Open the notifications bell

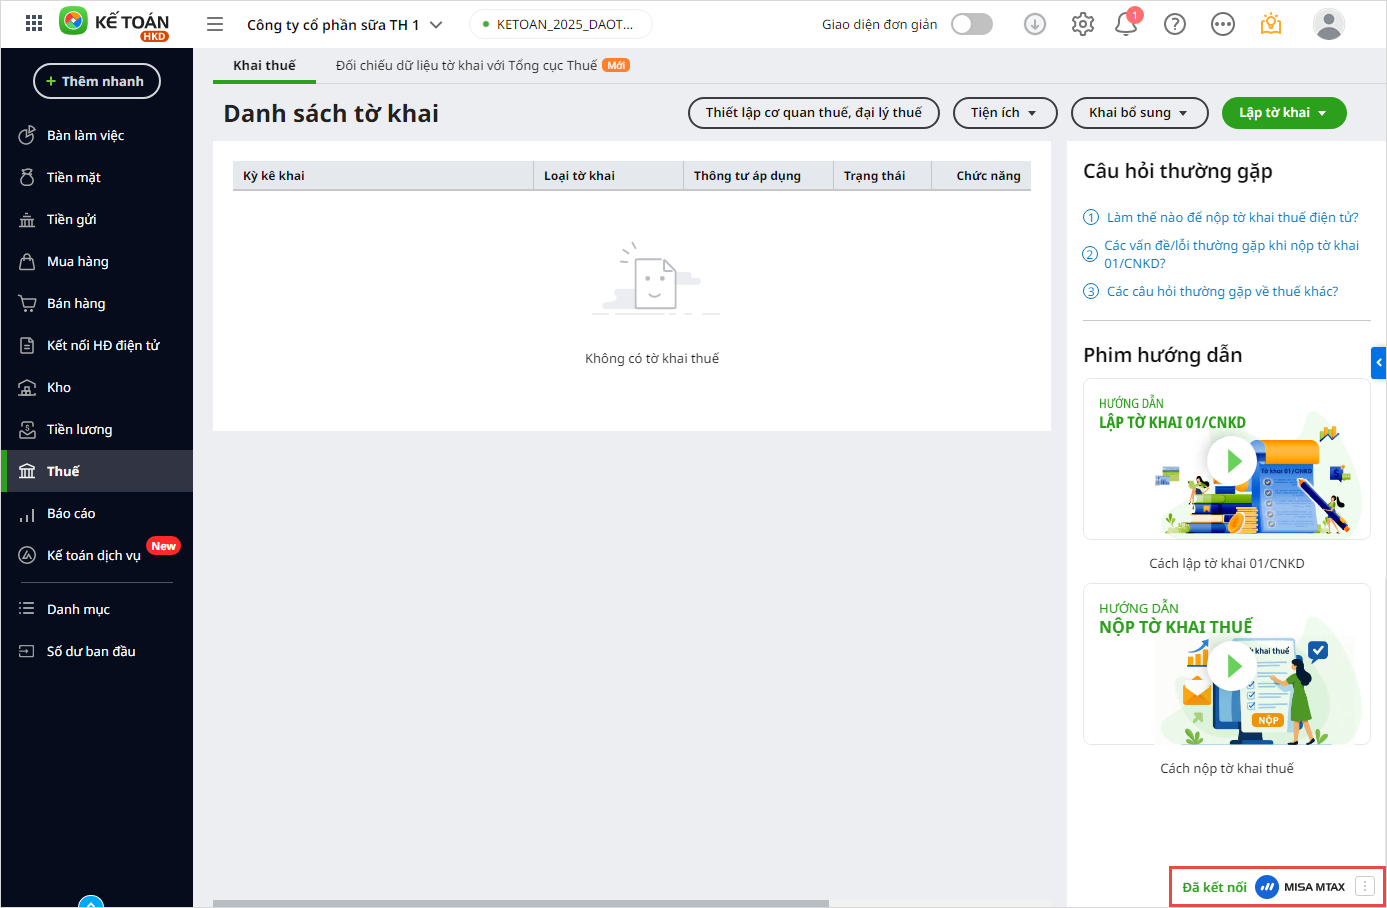click(x=1127, y=24)
